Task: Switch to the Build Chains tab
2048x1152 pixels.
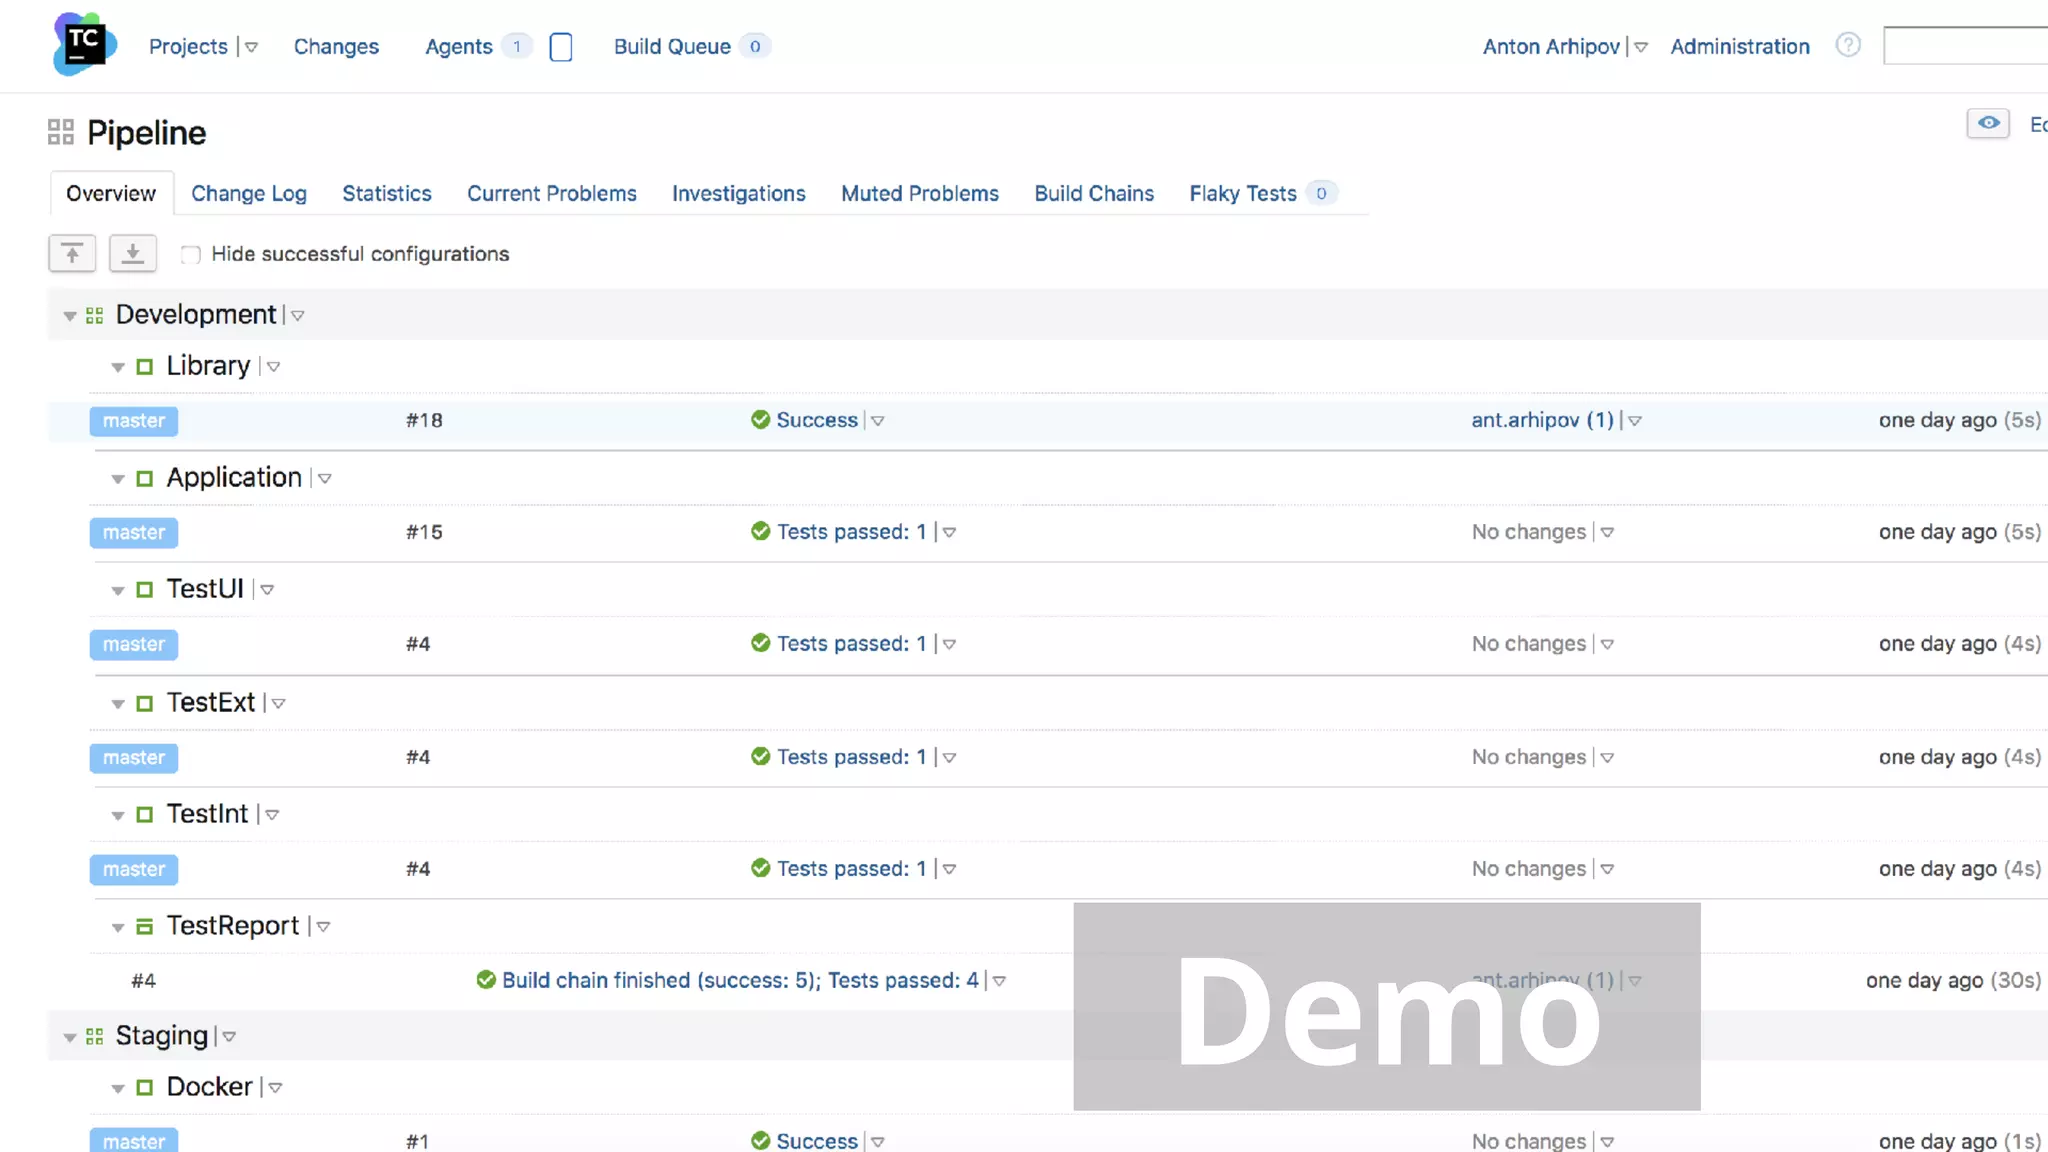Action: pyautogui.click(x=1093, y=194)
